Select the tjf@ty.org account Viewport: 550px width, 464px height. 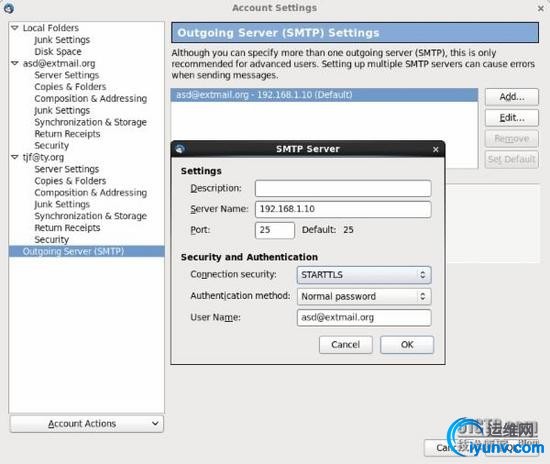click(x=43, y=157)
